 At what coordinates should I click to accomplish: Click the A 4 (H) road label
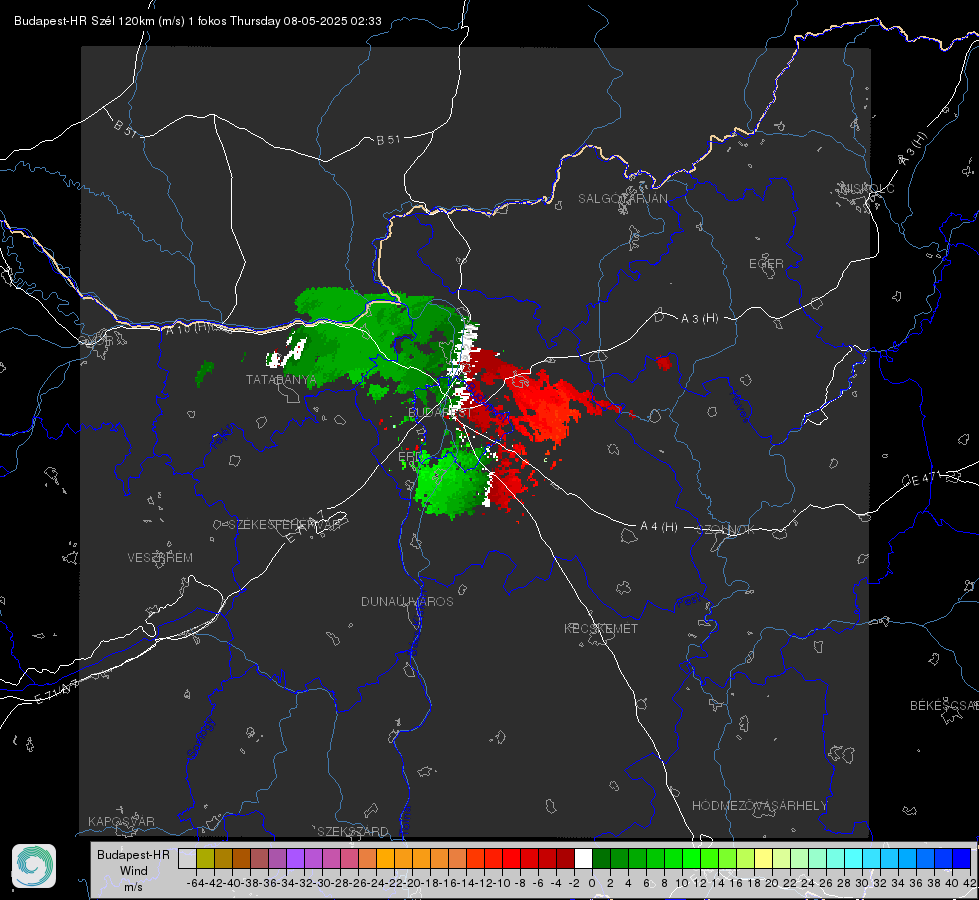[x=659, y=527]
